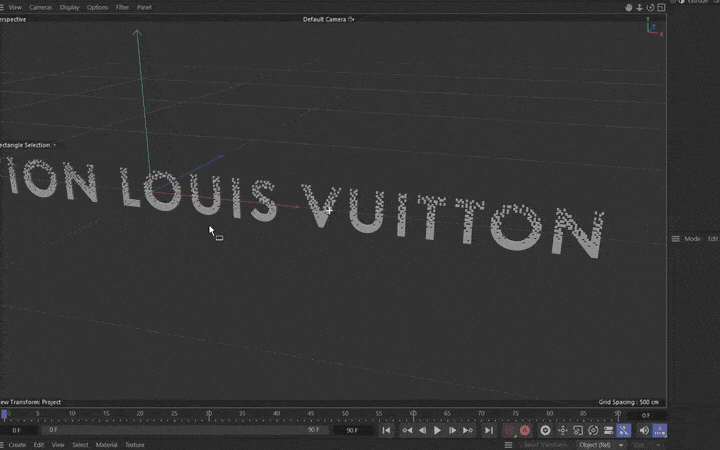Screen dimensions: 720x450
Task: Open the material manager View menu
Action: pyautogui.click(x=58, y=444)
